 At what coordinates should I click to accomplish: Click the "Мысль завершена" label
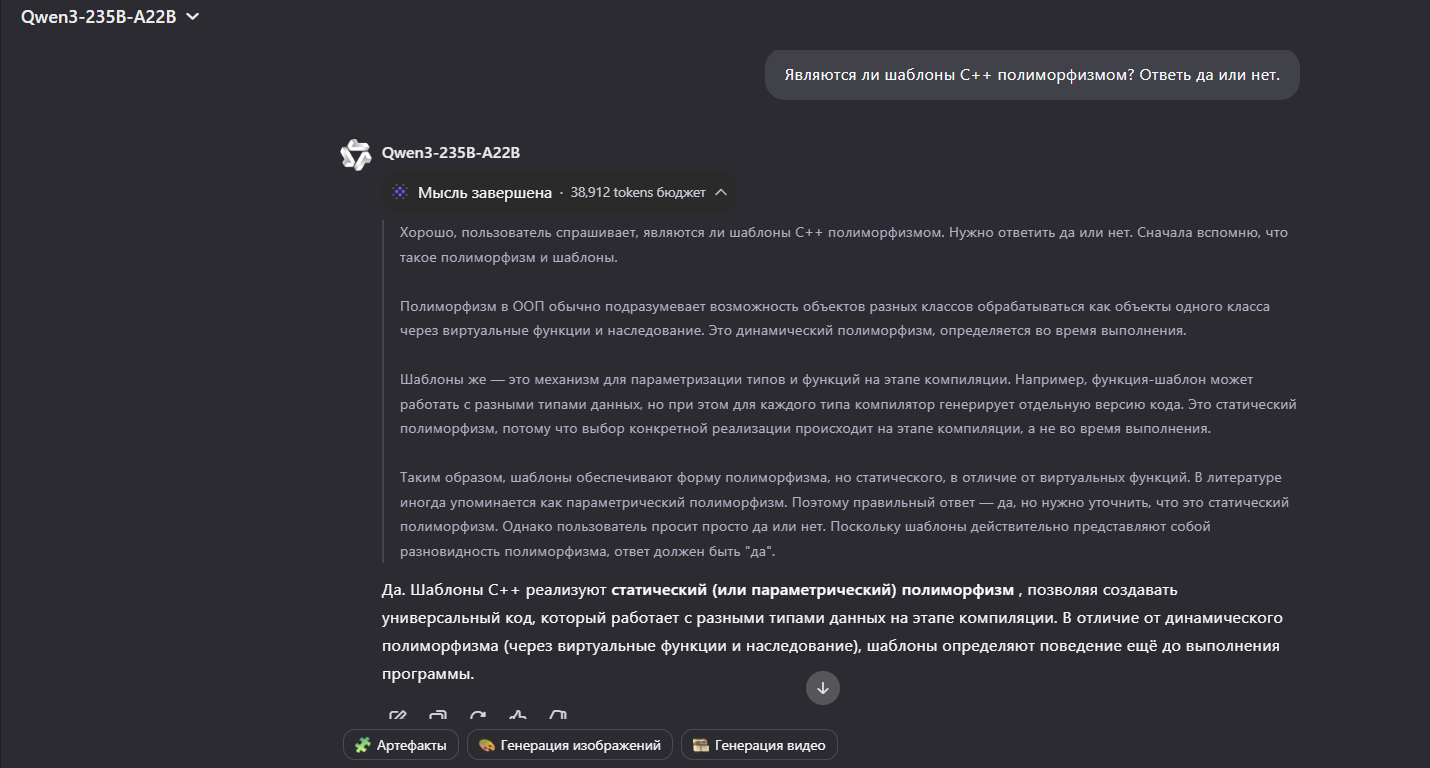(x=485, y=192)
